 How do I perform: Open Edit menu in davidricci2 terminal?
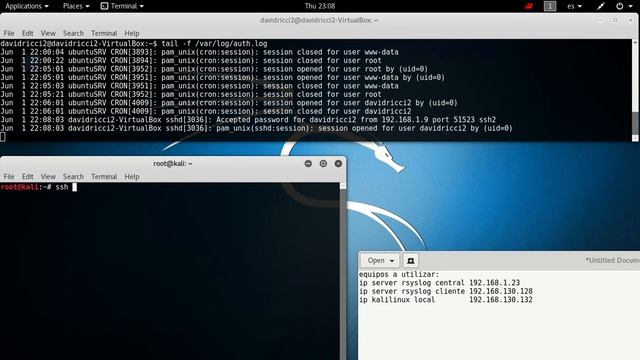tap(27, 33)
